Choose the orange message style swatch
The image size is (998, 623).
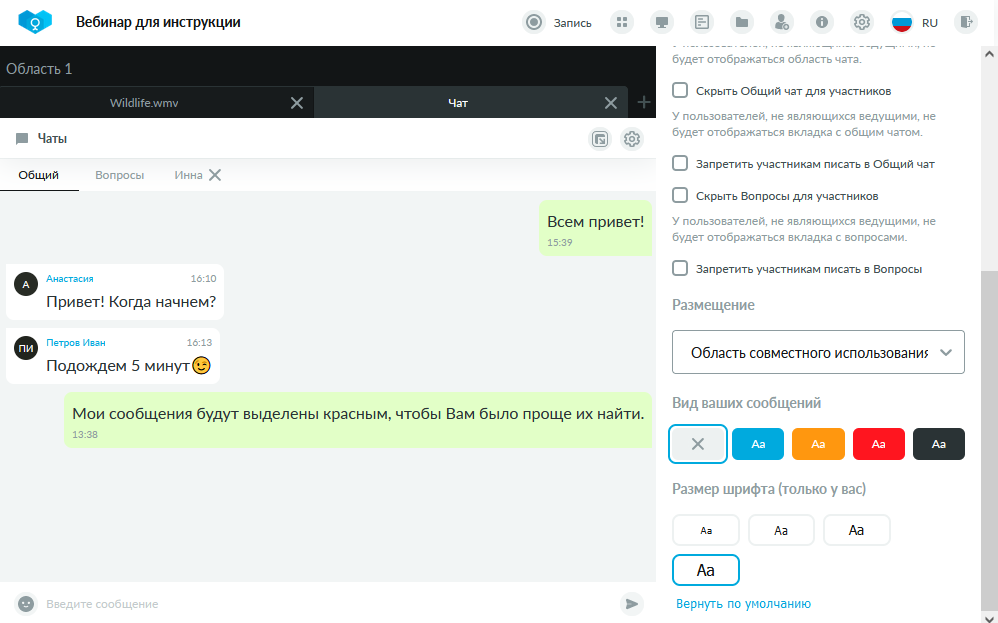(x=818, y=444)
